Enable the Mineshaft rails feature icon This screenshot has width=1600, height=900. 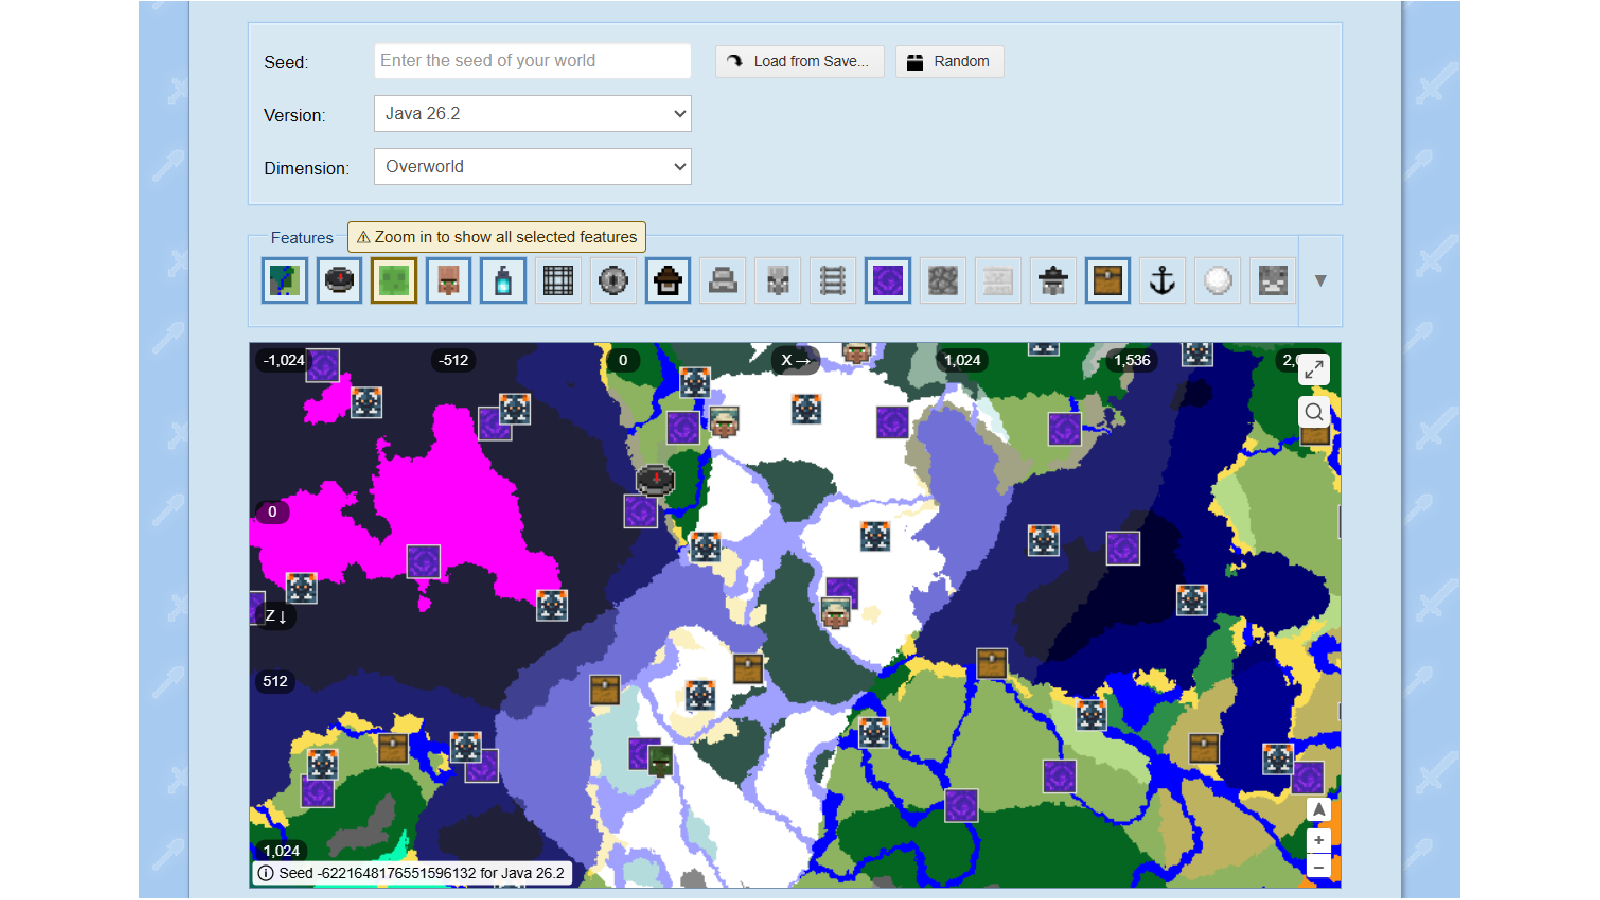[833, 281]
